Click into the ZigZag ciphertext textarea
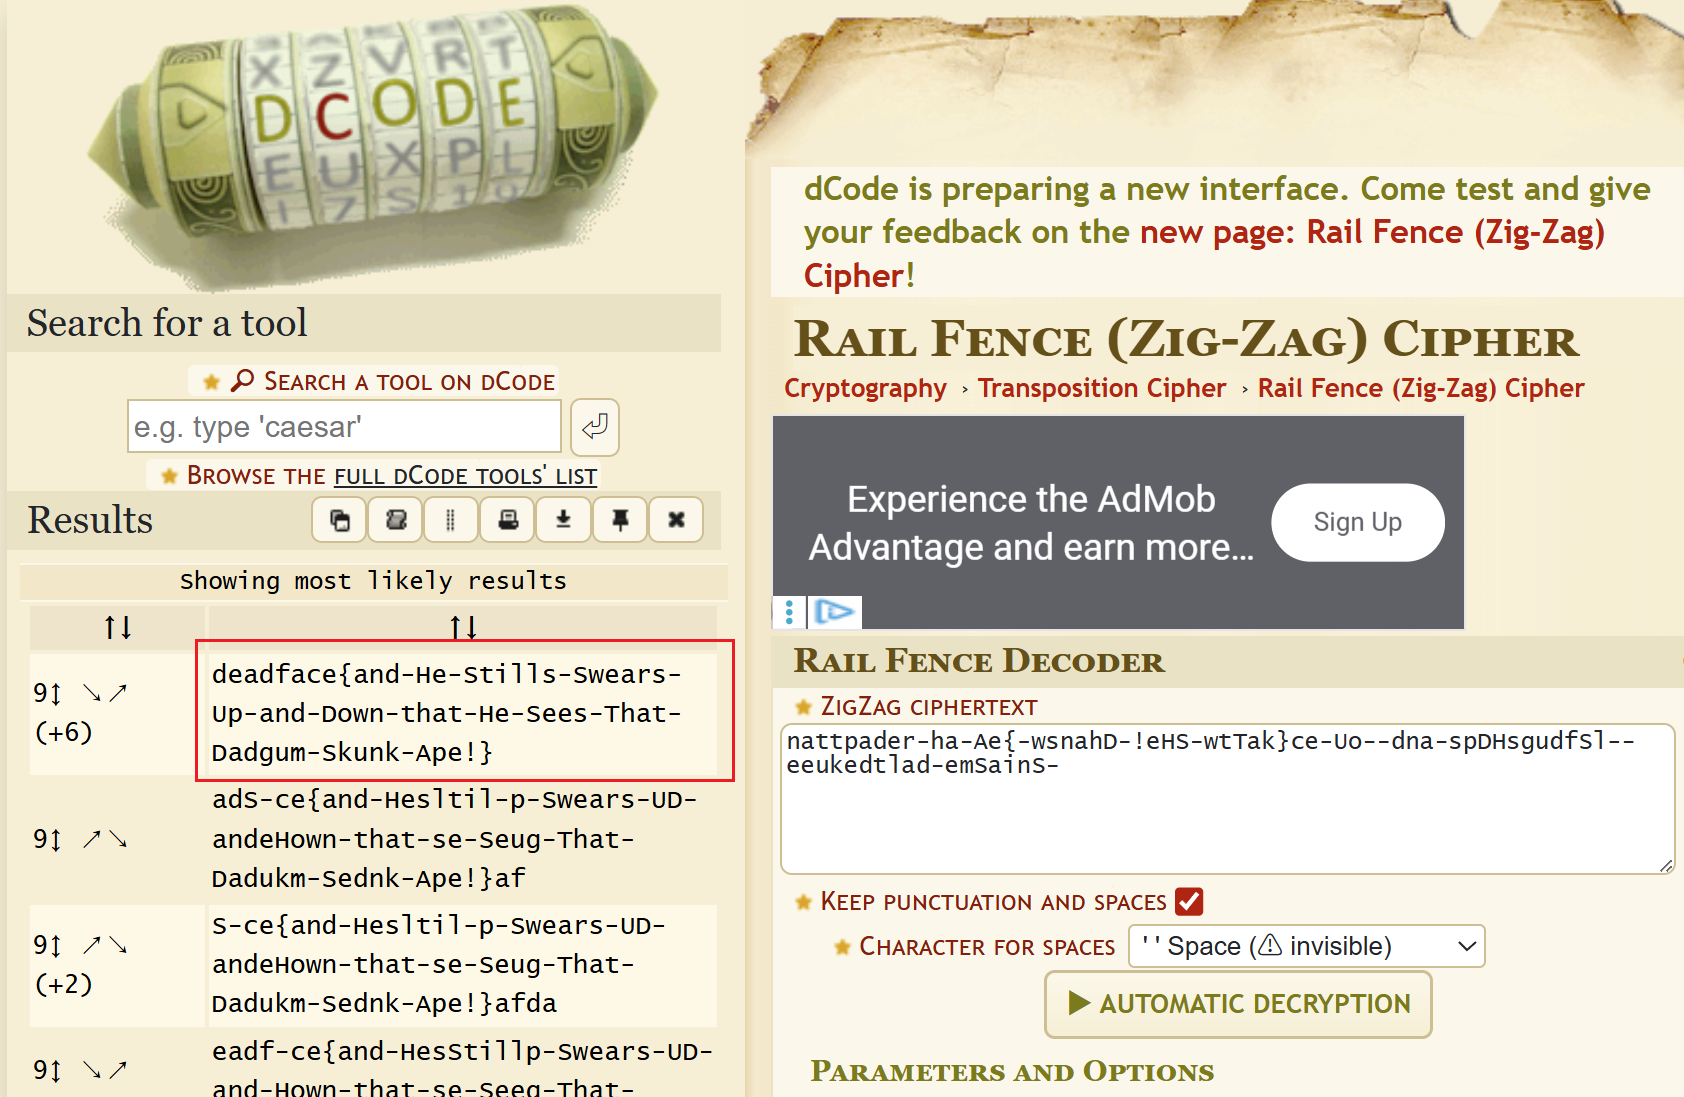 coord(1227,799)
